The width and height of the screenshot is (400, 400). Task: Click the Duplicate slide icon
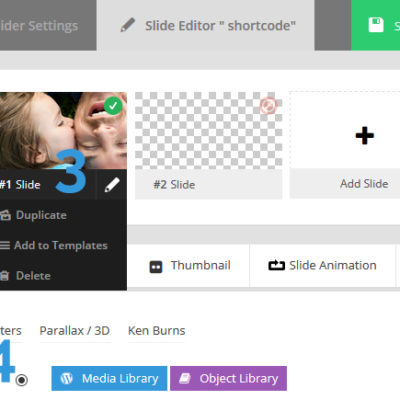coord(5,215)
